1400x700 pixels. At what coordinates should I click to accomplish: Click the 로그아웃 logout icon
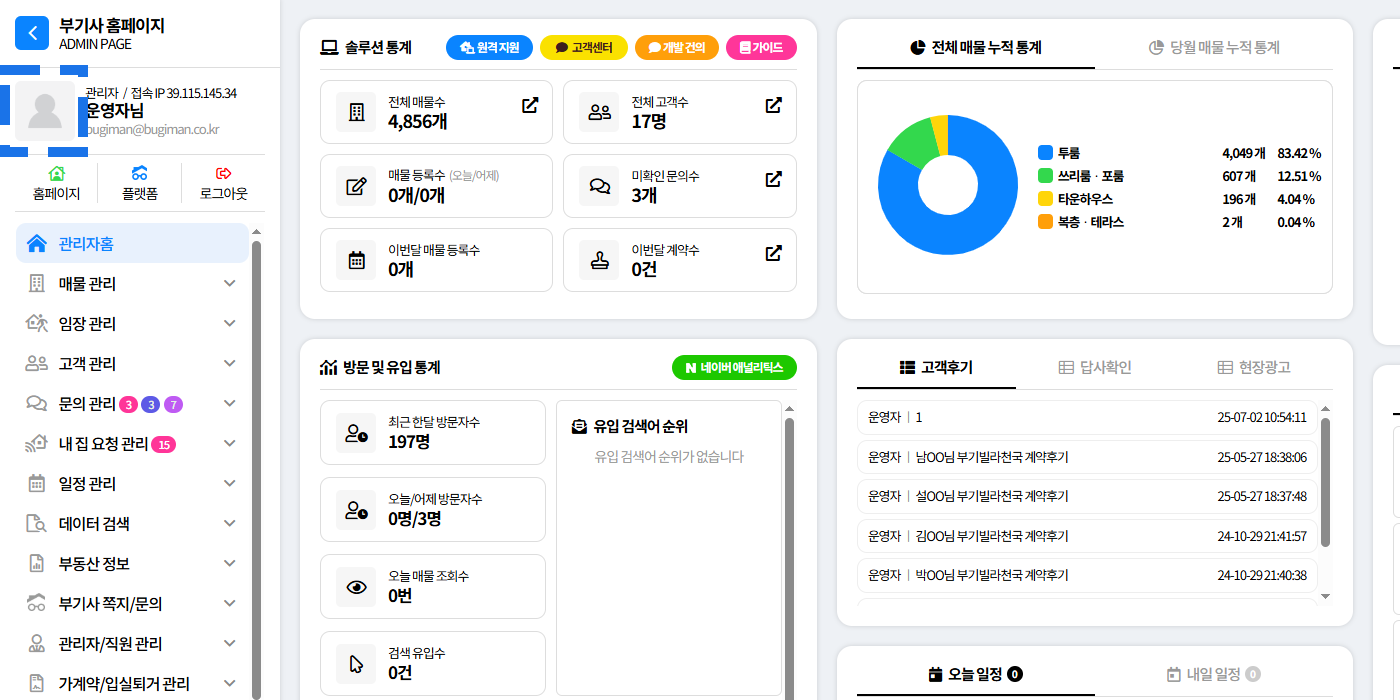tap(223, 174)
